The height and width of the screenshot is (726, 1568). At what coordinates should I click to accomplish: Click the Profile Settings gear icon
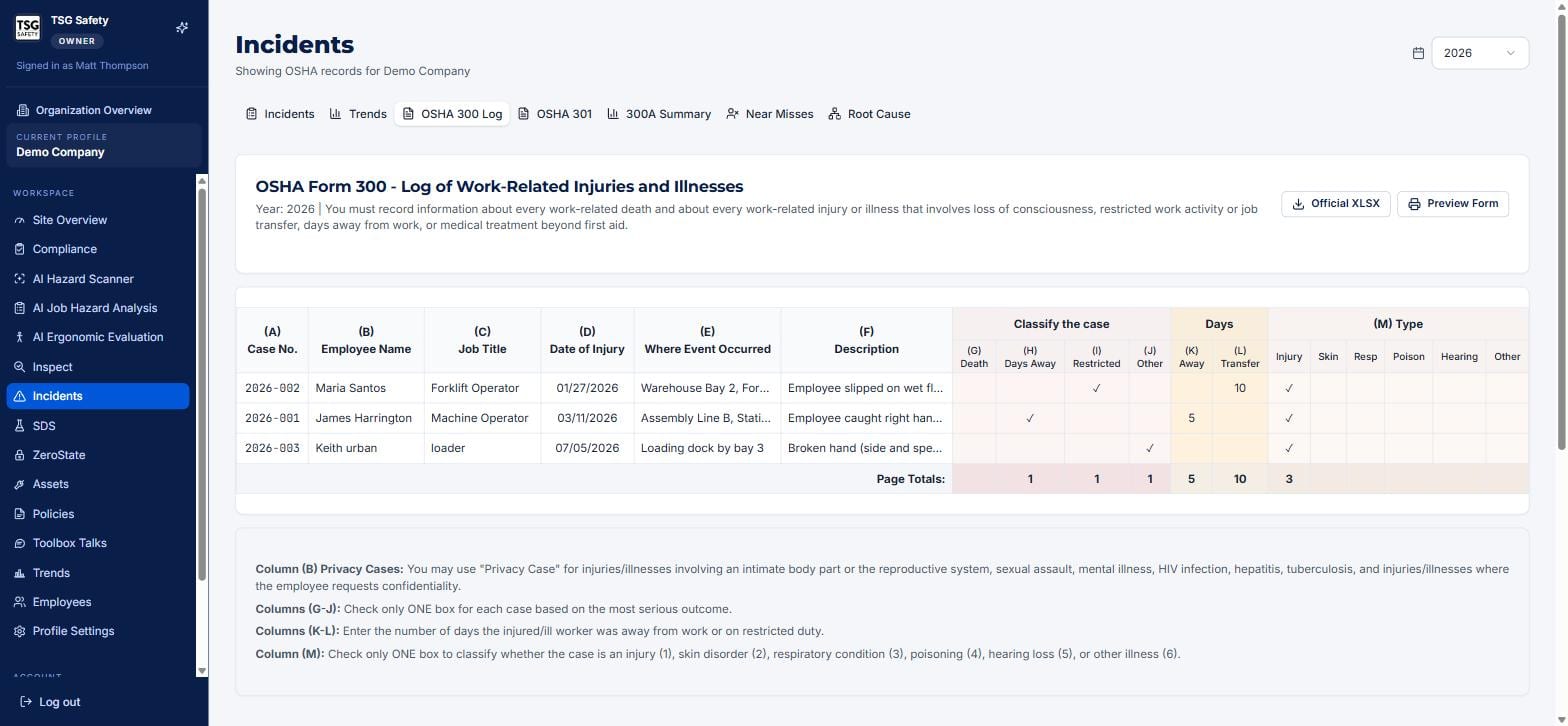tap(19, 631)
